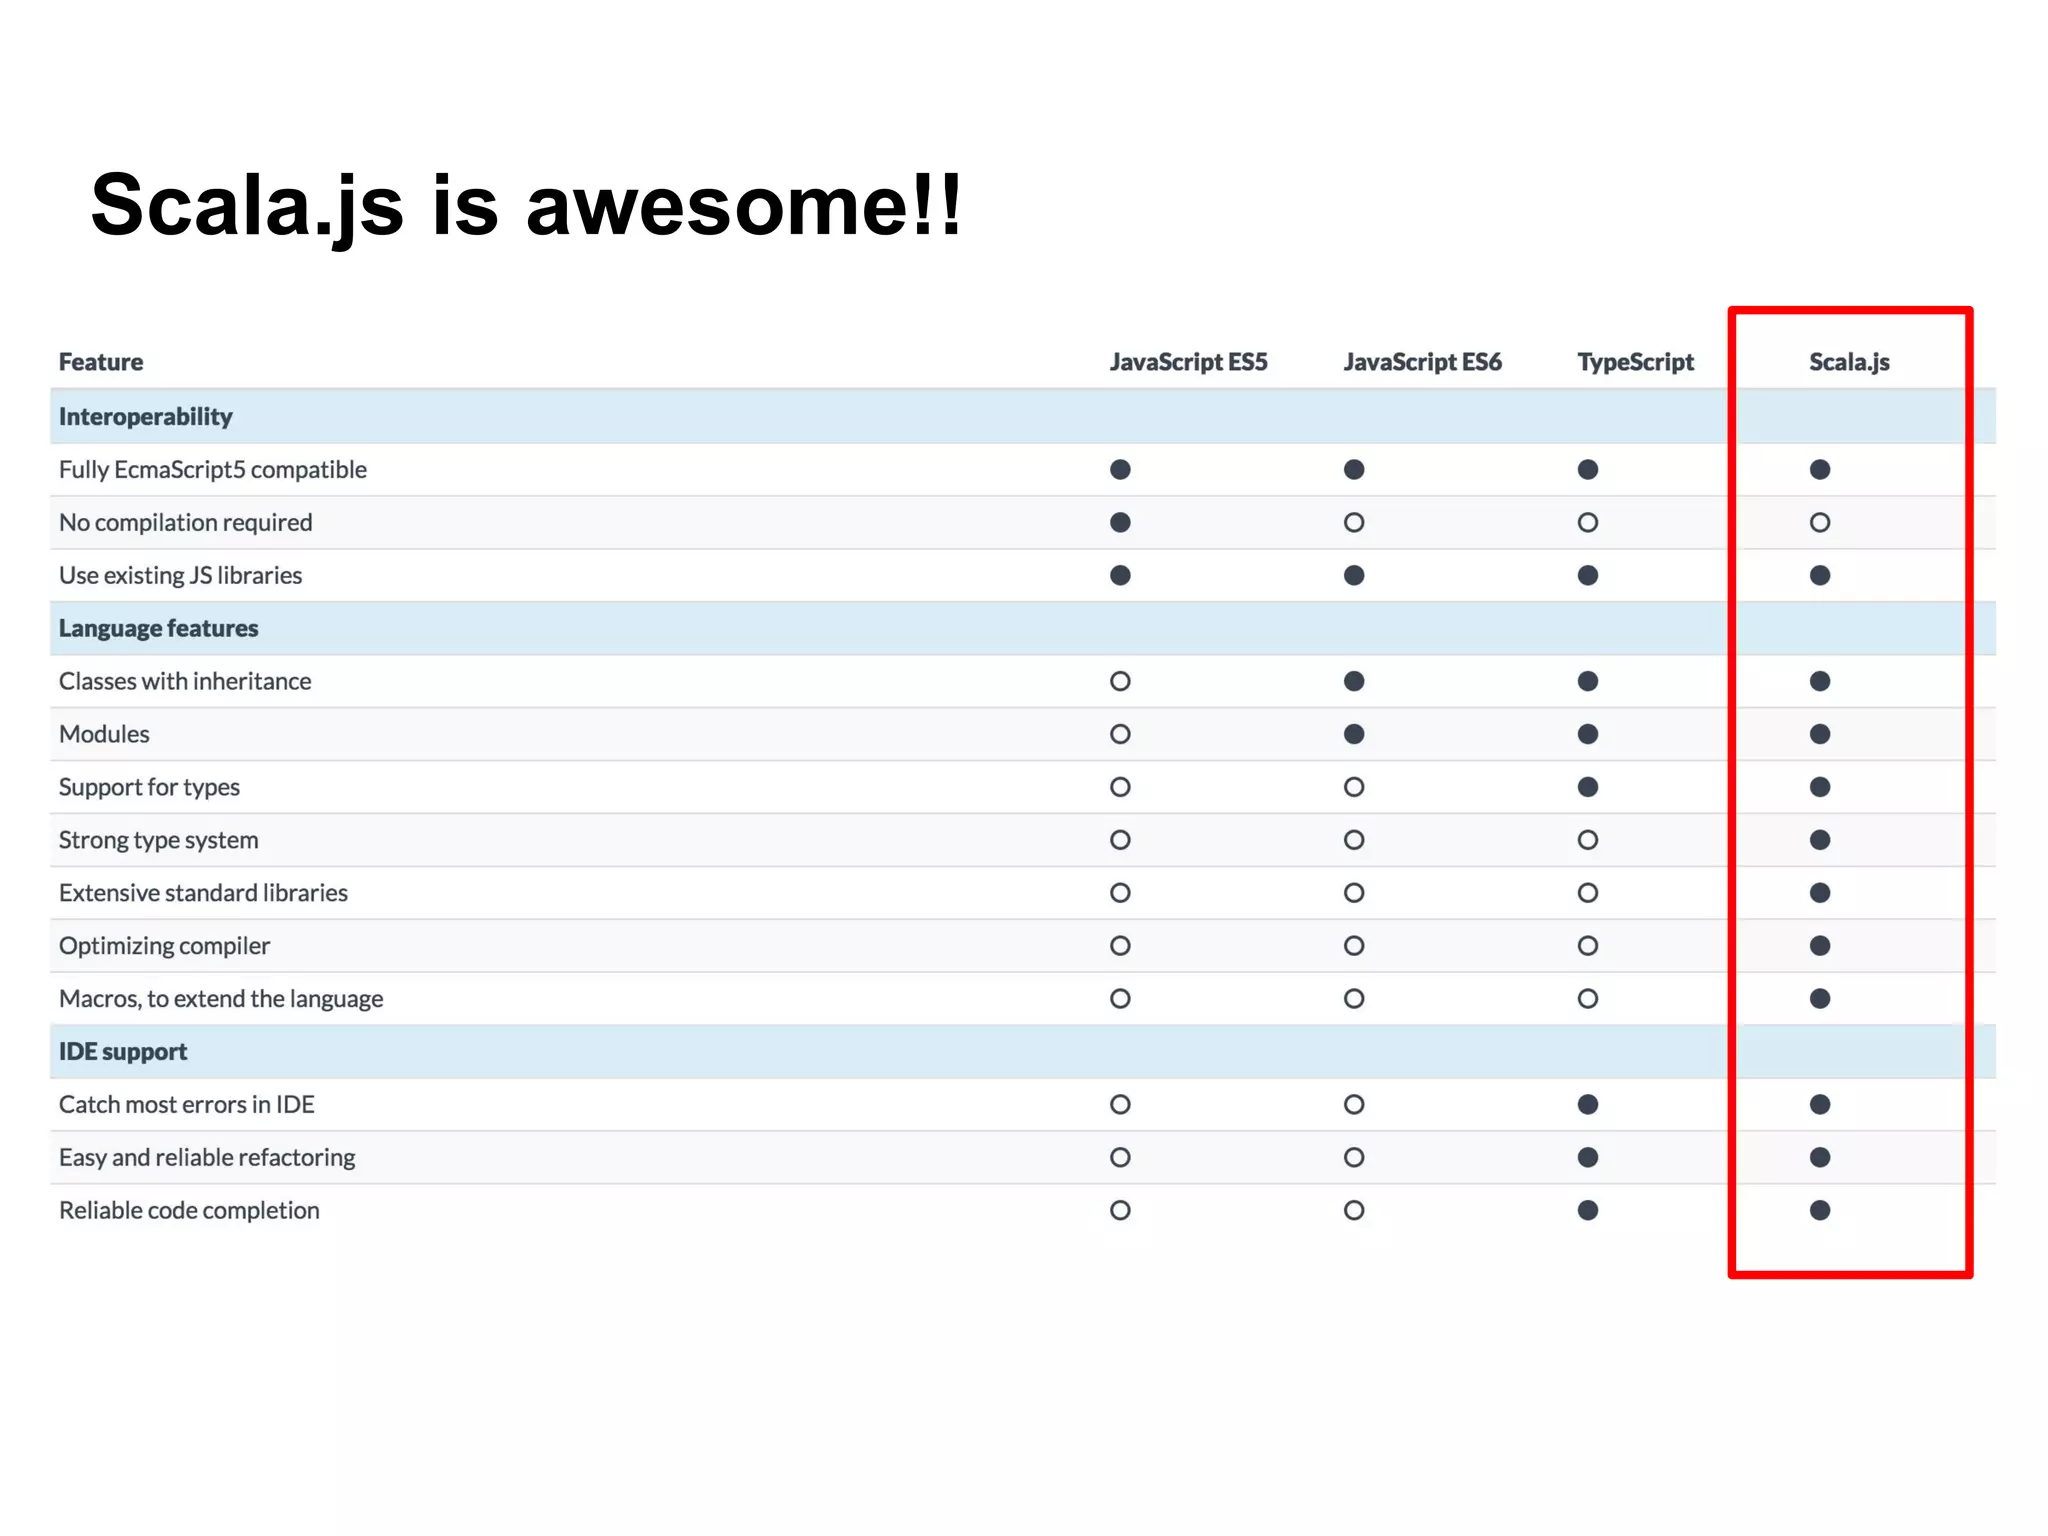Select the Feature column header
2048x1536 pixels.
[x=101, y=362]
